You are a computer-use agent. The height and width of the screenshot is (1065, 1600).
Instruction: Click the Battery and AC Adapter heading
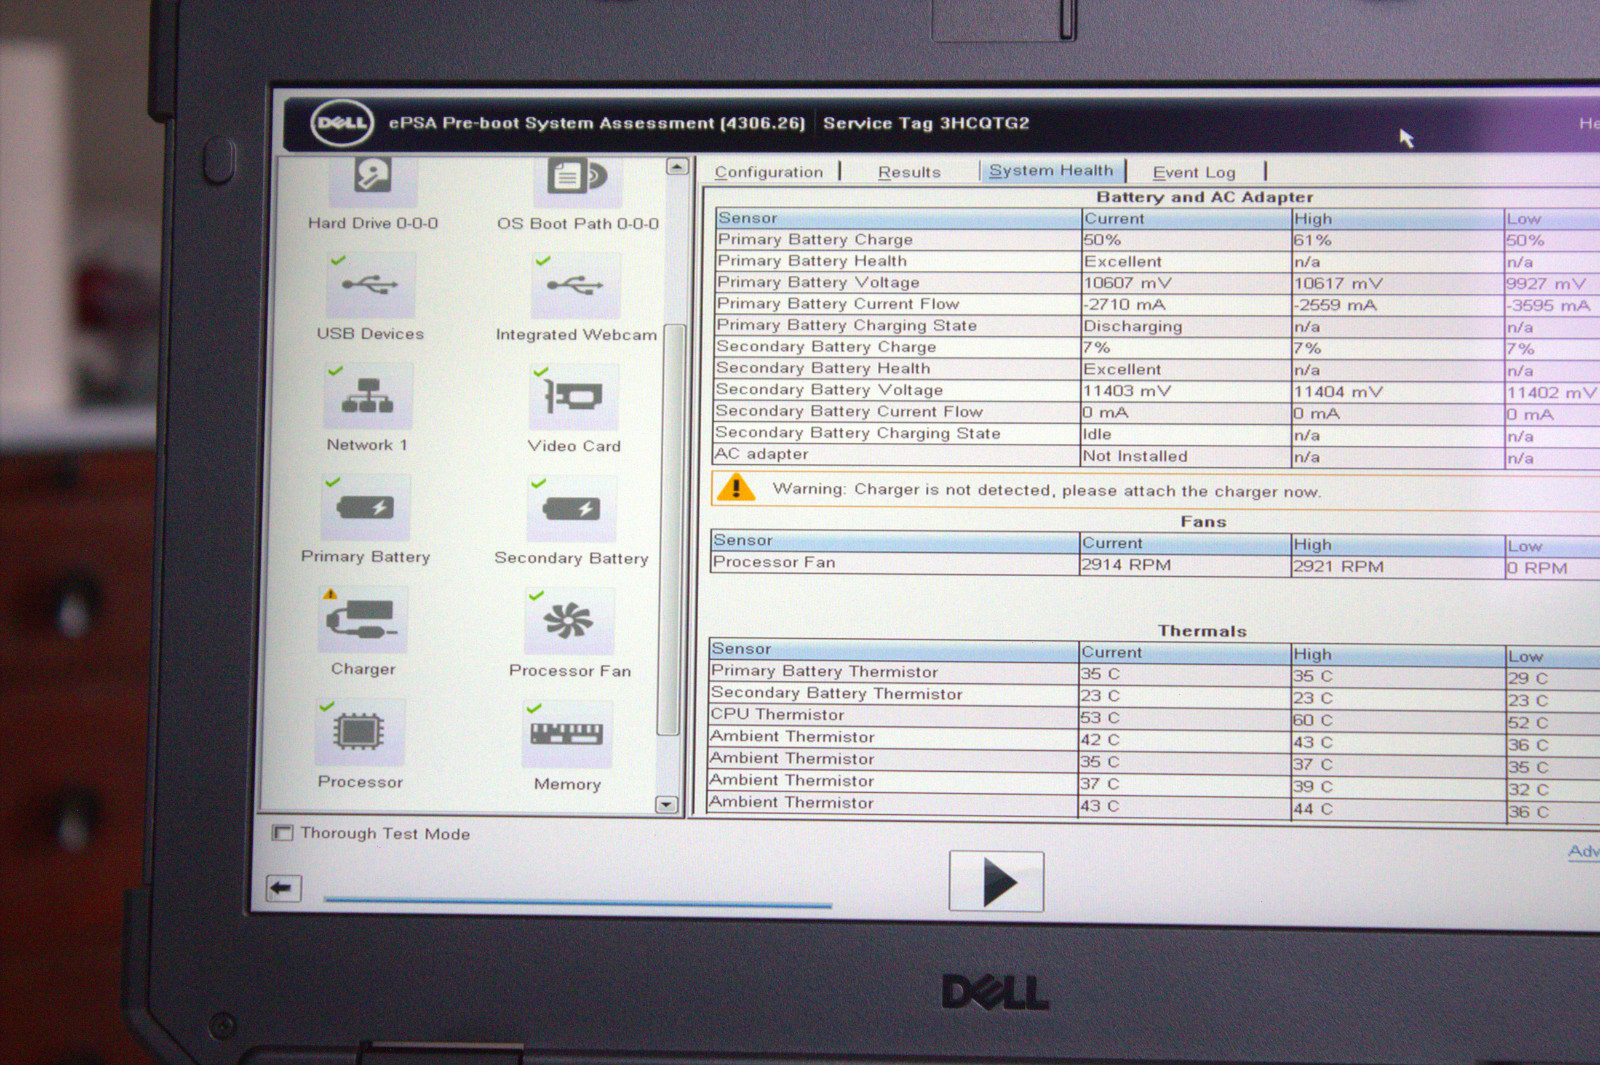[x=1205, y=197]
